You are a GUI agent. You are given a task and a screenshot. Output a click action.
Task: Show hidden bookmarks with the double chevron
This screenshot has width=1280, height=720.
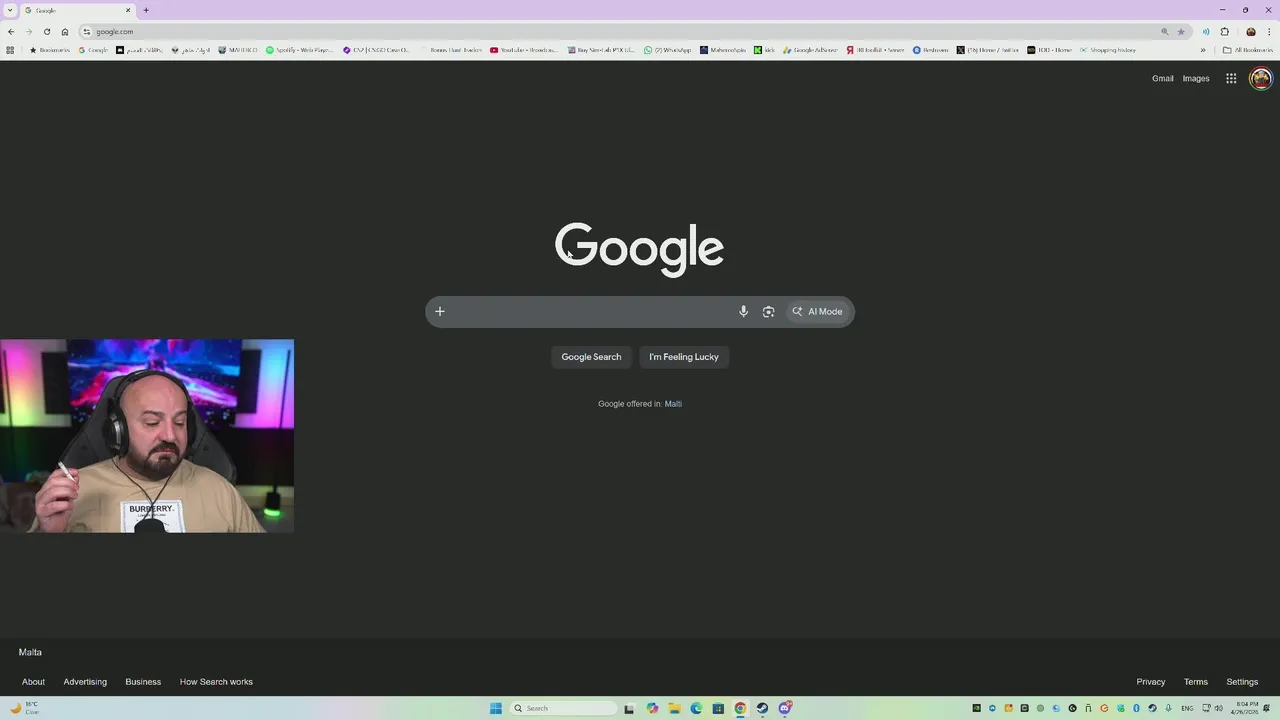(x=1203, y=50)
